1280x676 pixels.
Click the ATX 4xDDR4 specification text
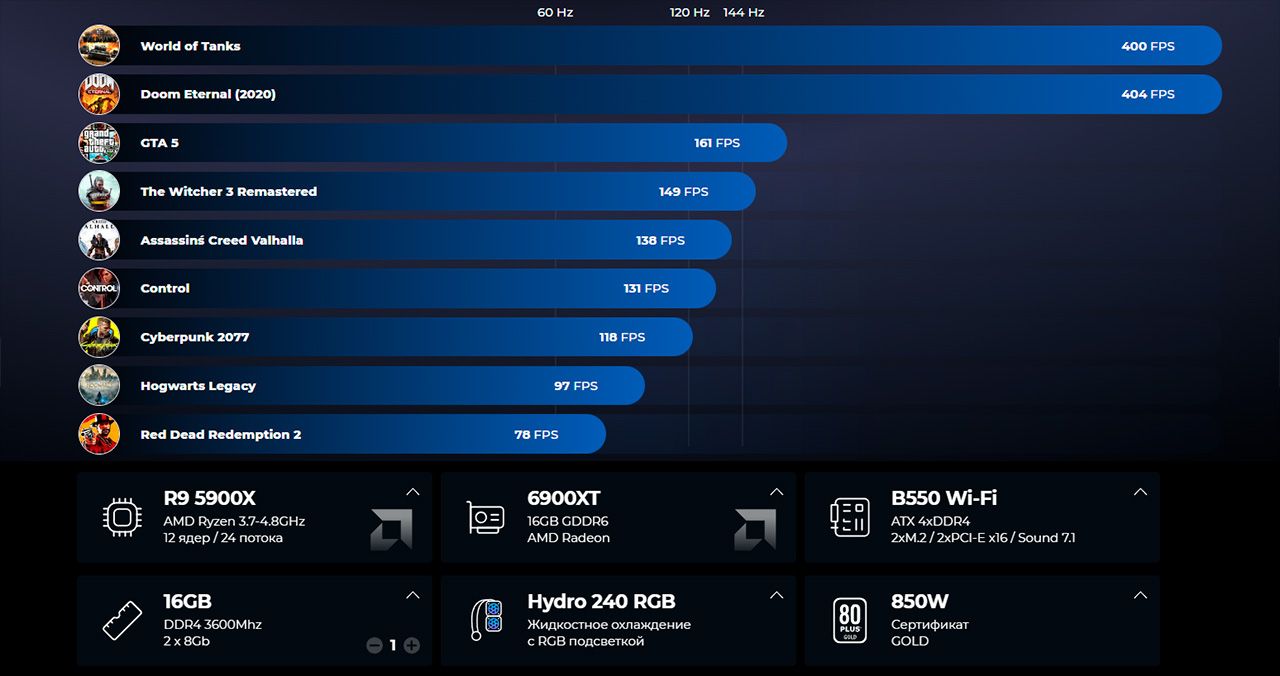(x=931, y=521)
